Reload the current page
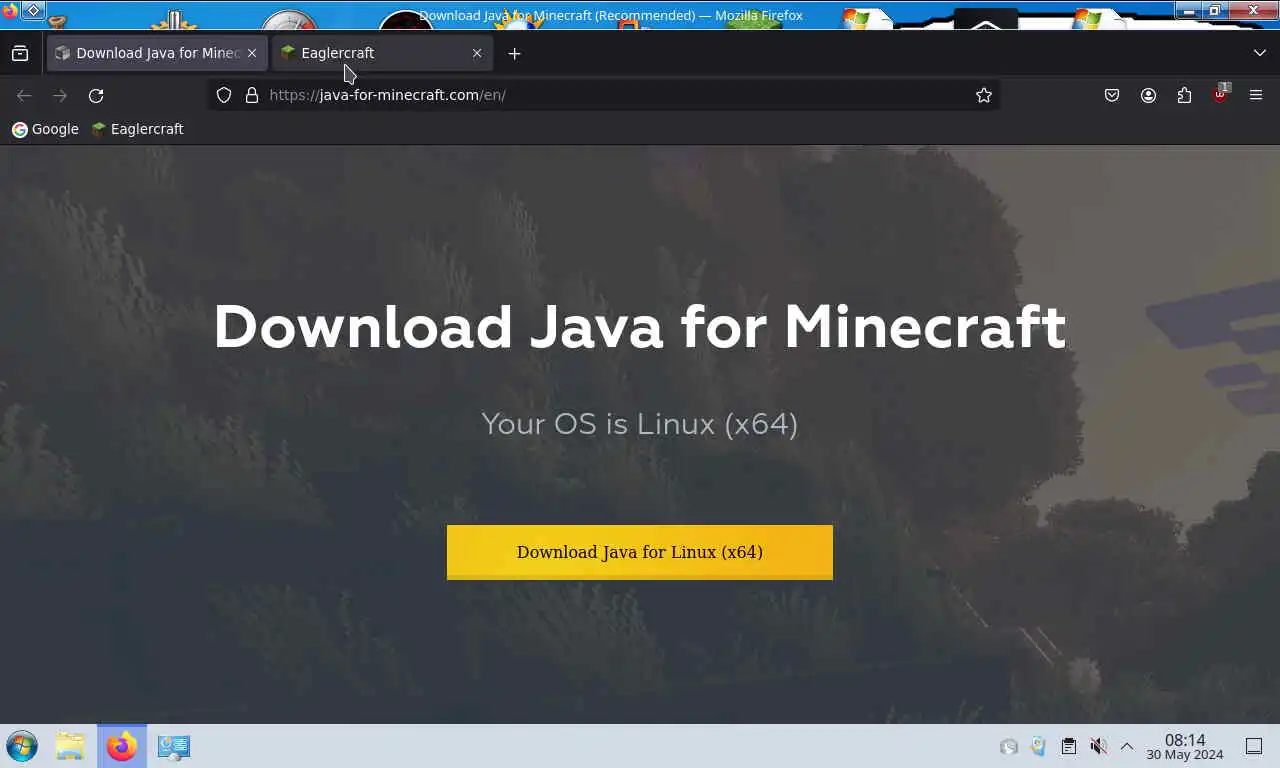This screenshot has height=768, width=1280. click(96, 95)
